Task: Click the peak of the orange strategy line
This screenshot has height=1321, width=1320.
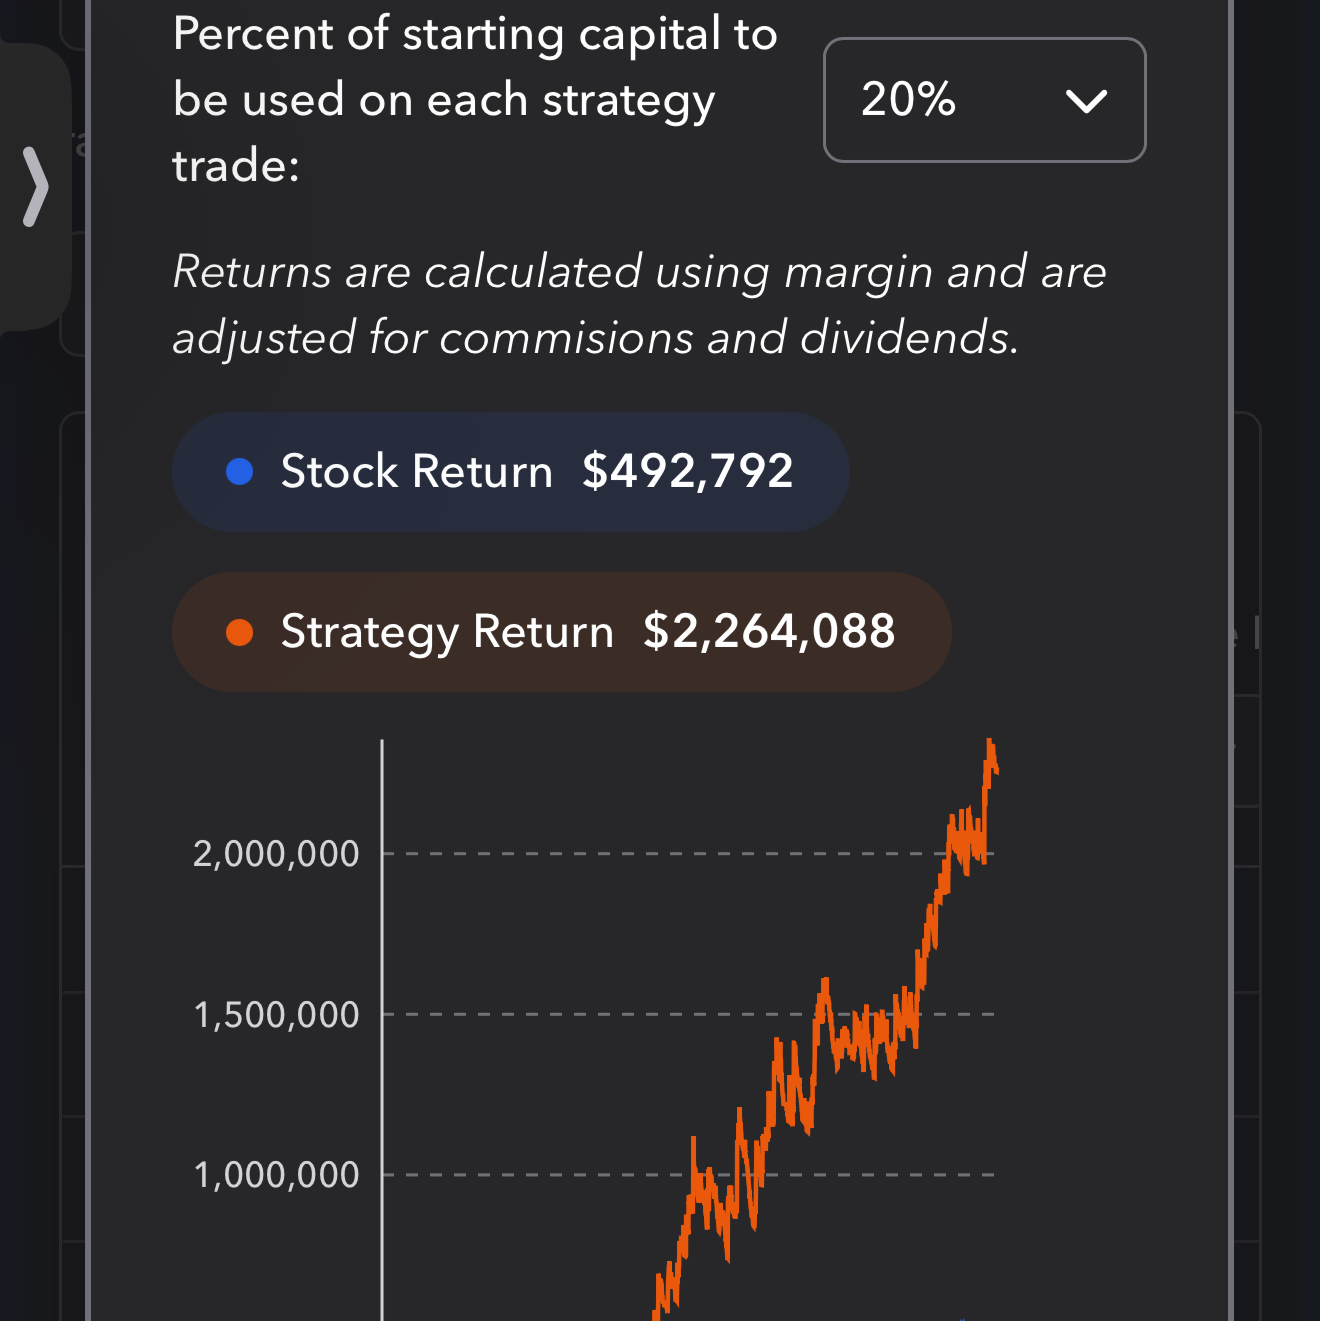Action: point(990,742)
